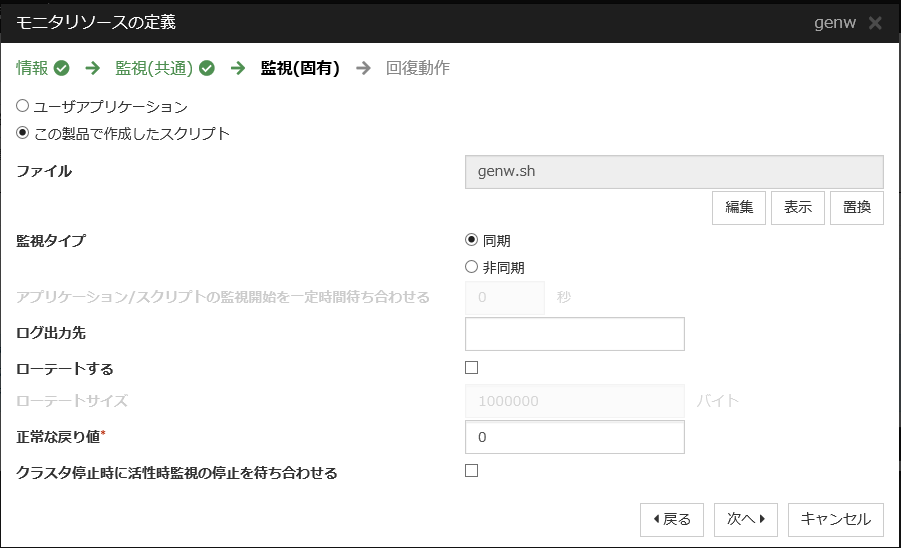Image resolution: width=901 pixels, height=548 pixels.
Task: Choose 非同期 monitor type
Action: [x=472, y=267]
